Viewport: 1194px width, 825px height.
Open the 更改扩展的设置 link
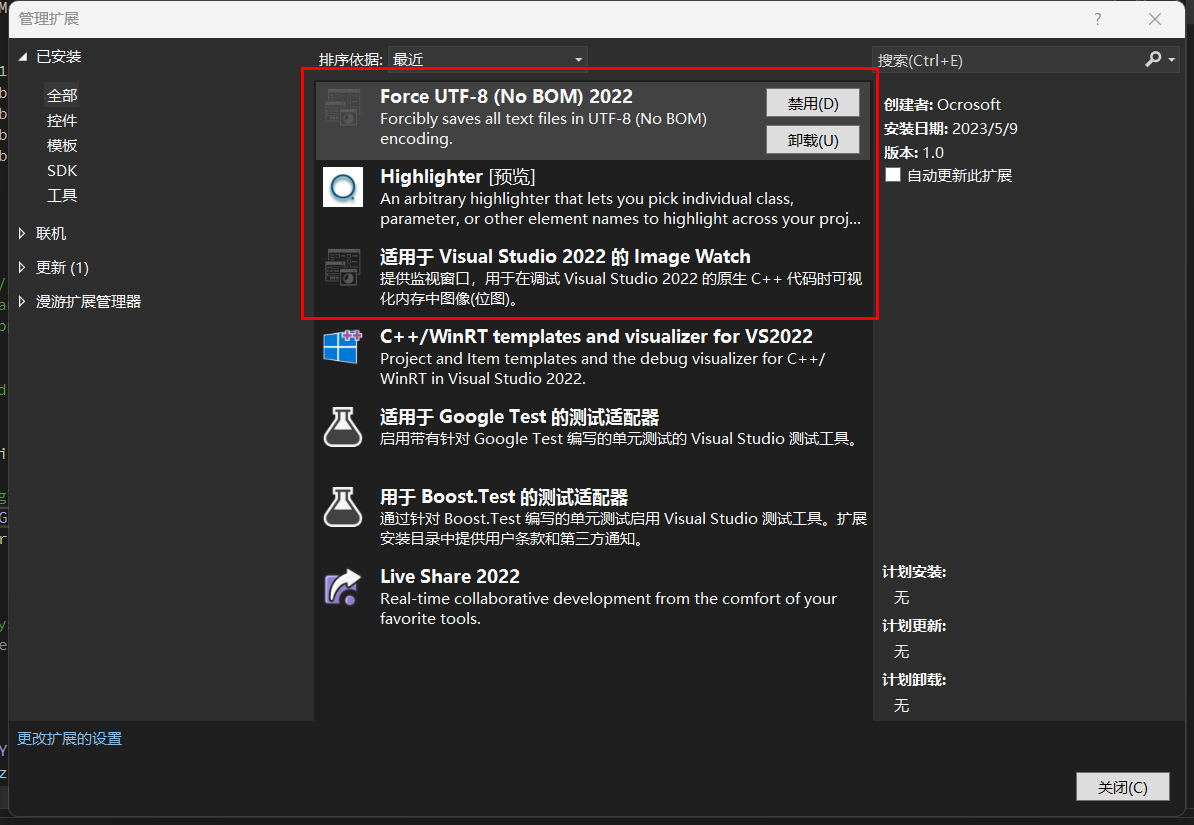click(69, 738)
